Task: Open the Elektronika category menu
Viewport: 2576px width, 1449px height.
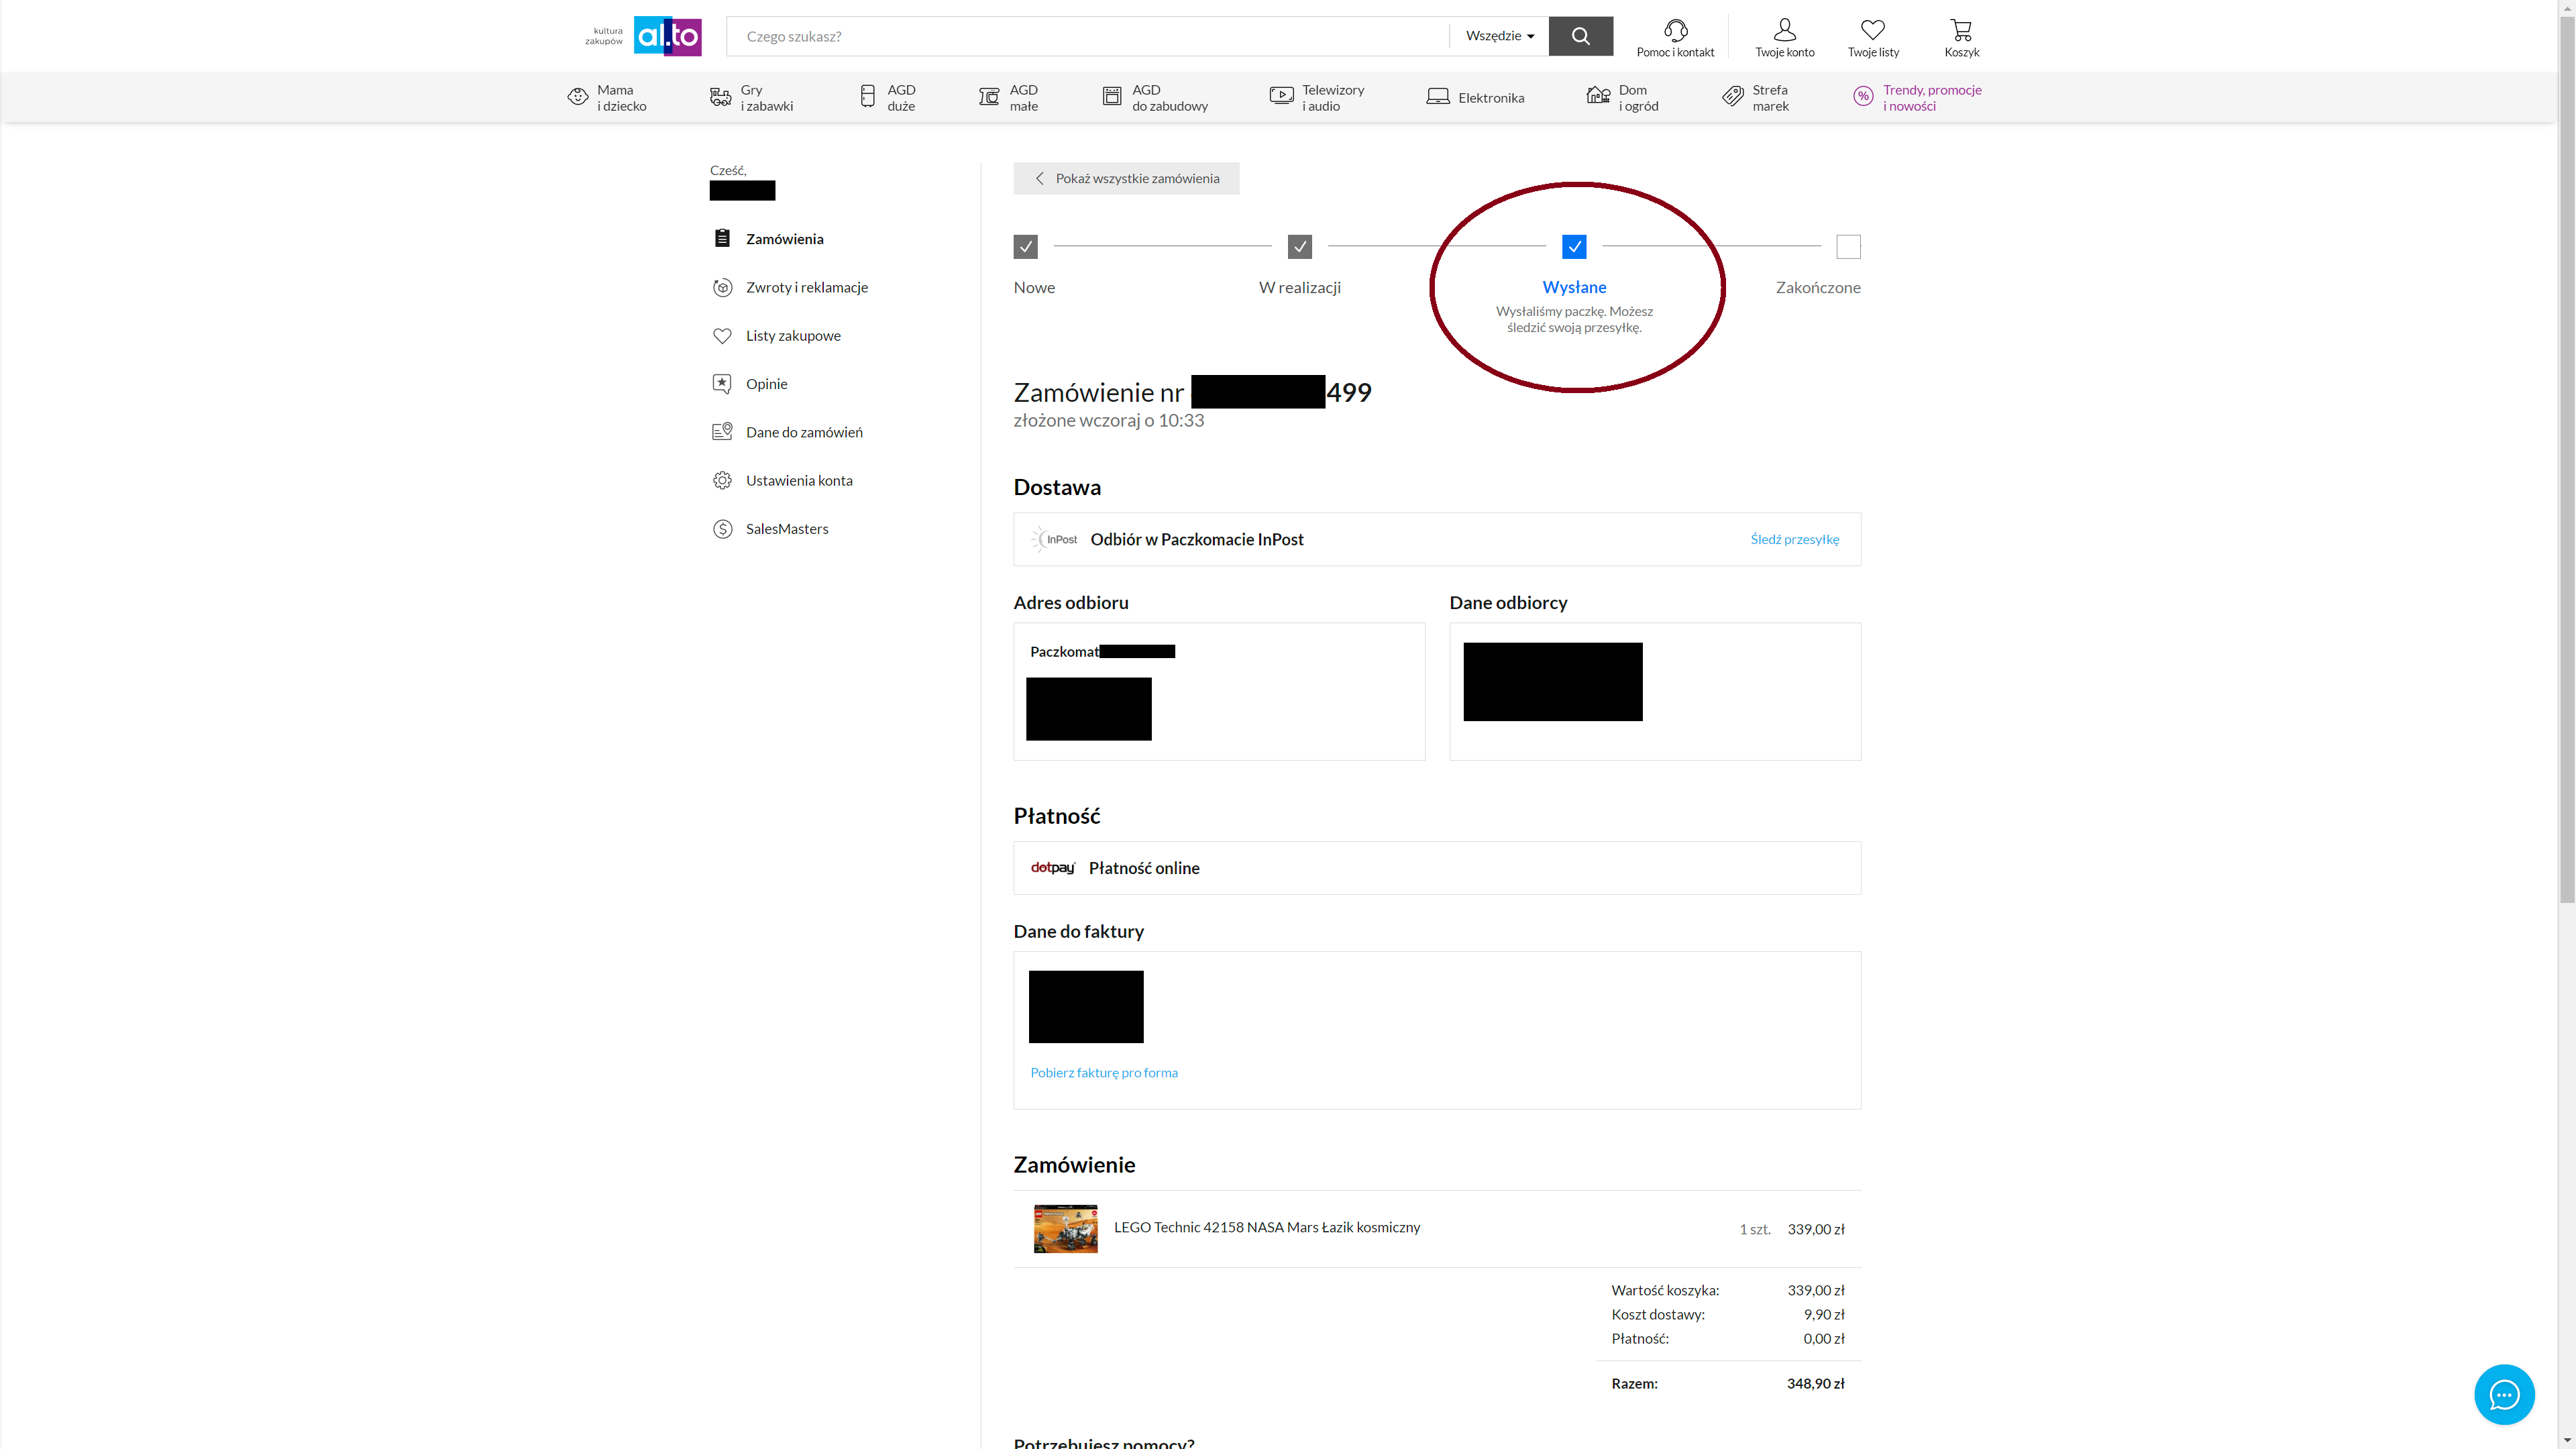Action: pyautogui.click(x=1475, y=97)
